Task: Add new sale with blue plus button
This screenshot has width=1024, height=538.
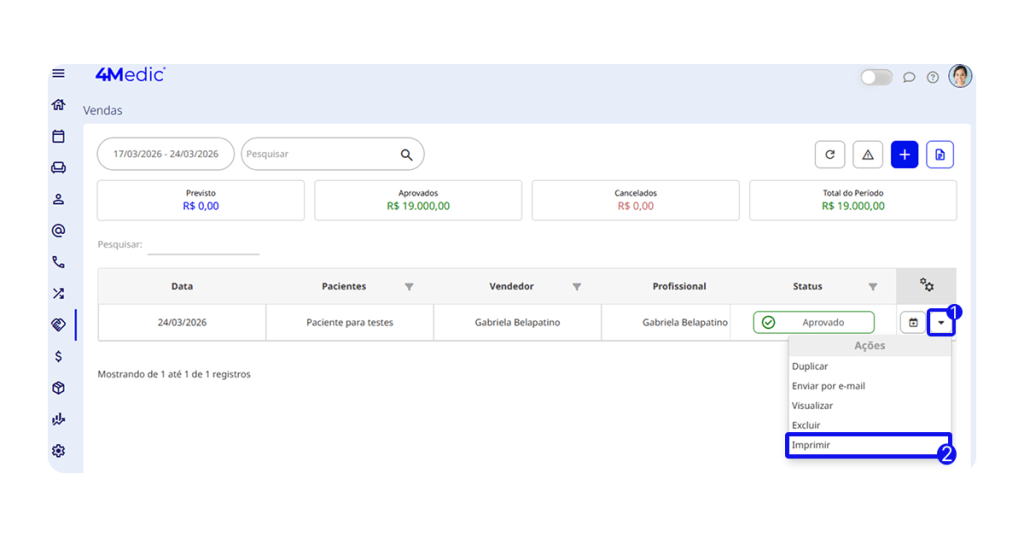Action: tap(904, 155)
